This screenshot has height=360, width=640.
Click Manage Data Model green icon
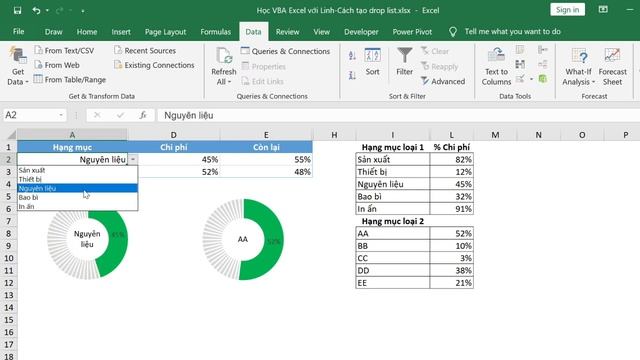pyautogui.click(x=542, y=78)
